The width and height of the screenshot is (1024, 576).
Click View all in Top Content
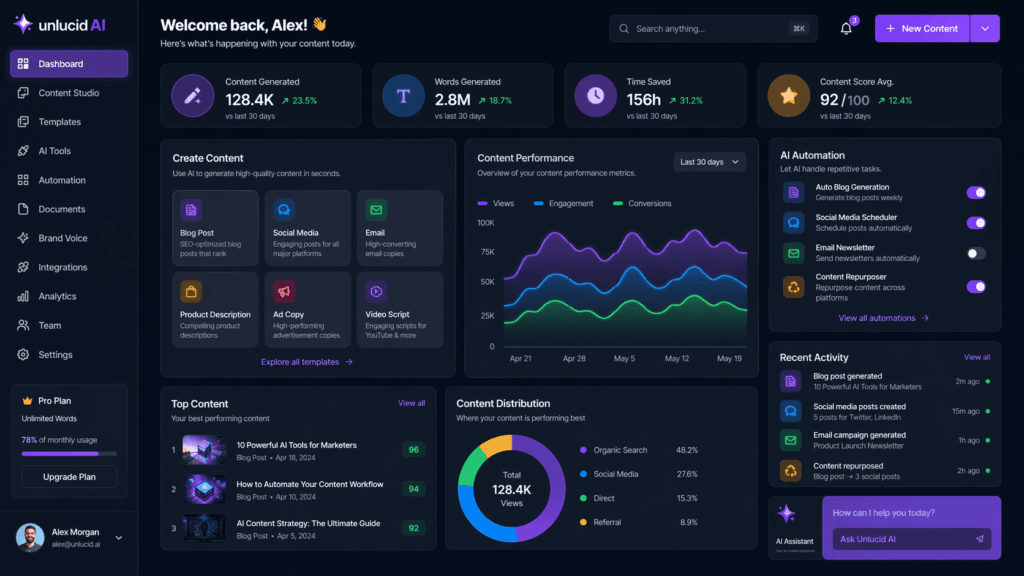(411, 403)
